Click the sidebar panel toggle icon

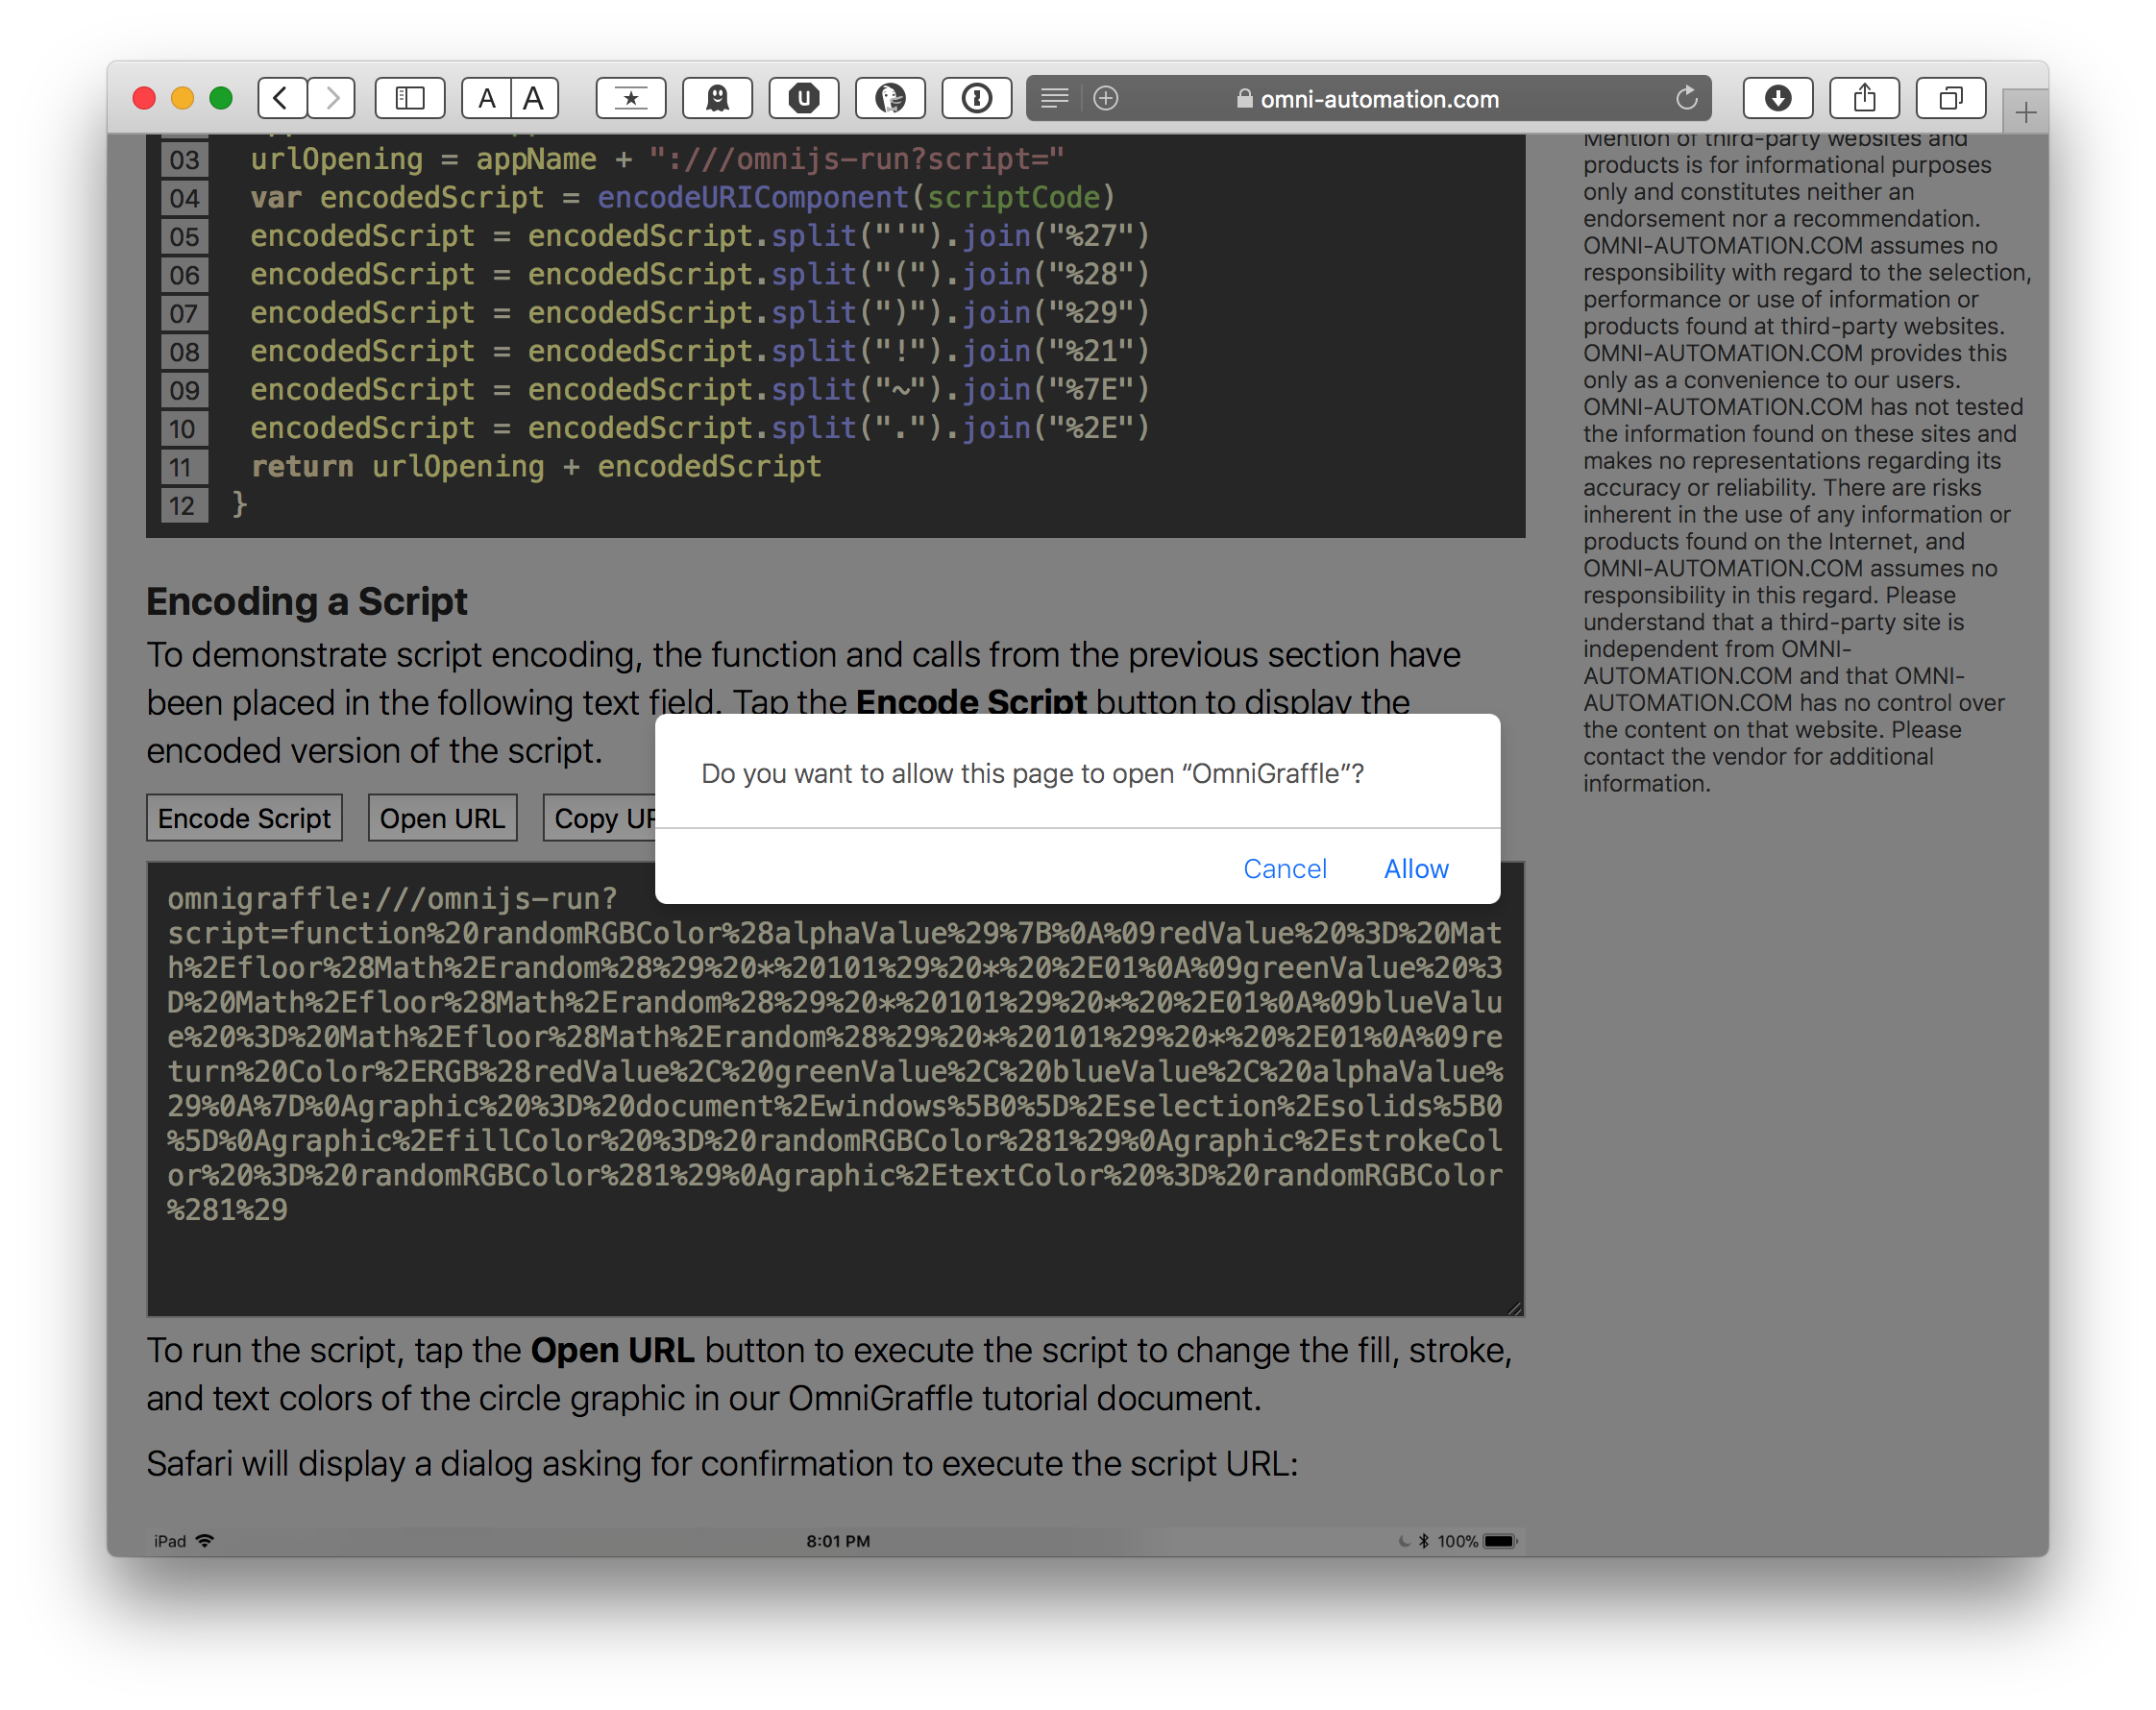click(409, 98)
